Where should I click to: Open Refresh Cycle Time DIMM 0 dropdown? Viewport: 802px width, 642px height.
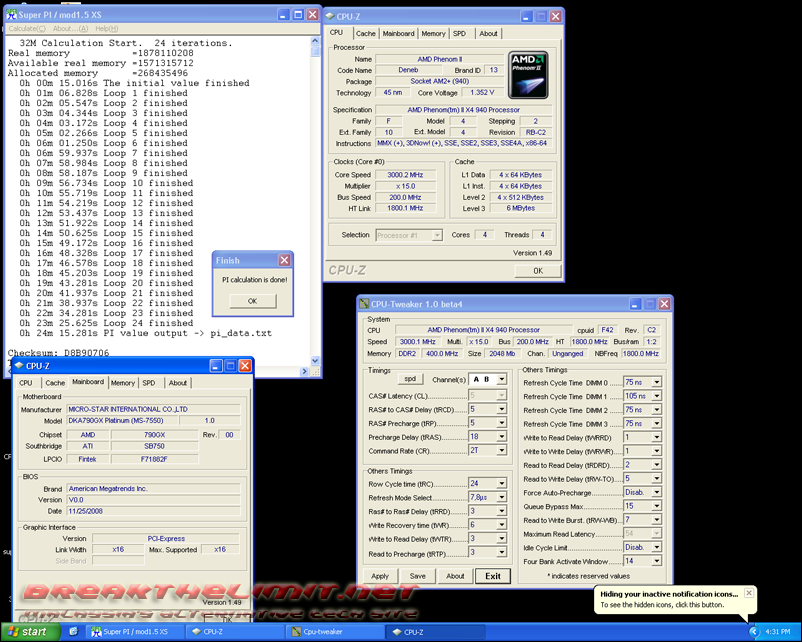[657, 382]
